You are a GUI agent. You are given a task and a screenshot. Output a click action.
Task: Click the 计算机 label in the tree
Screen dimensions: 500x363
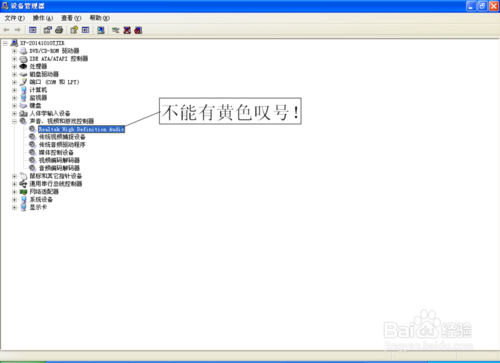coord(38,90)
